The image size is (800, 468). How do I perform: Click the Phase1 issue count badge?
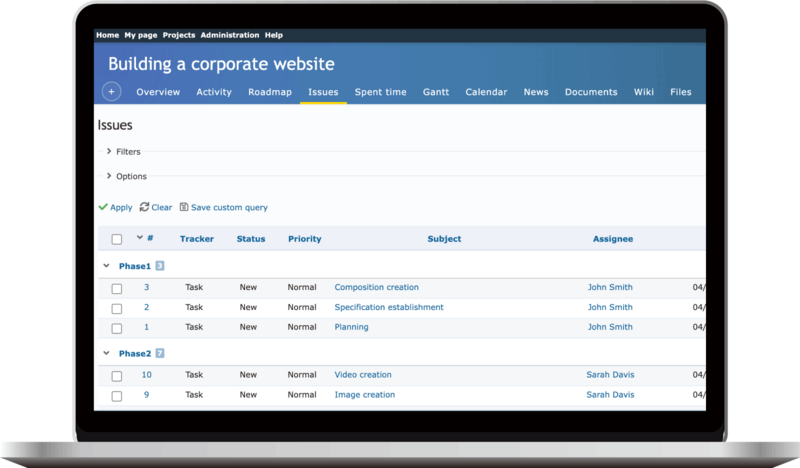pos(159,267)
